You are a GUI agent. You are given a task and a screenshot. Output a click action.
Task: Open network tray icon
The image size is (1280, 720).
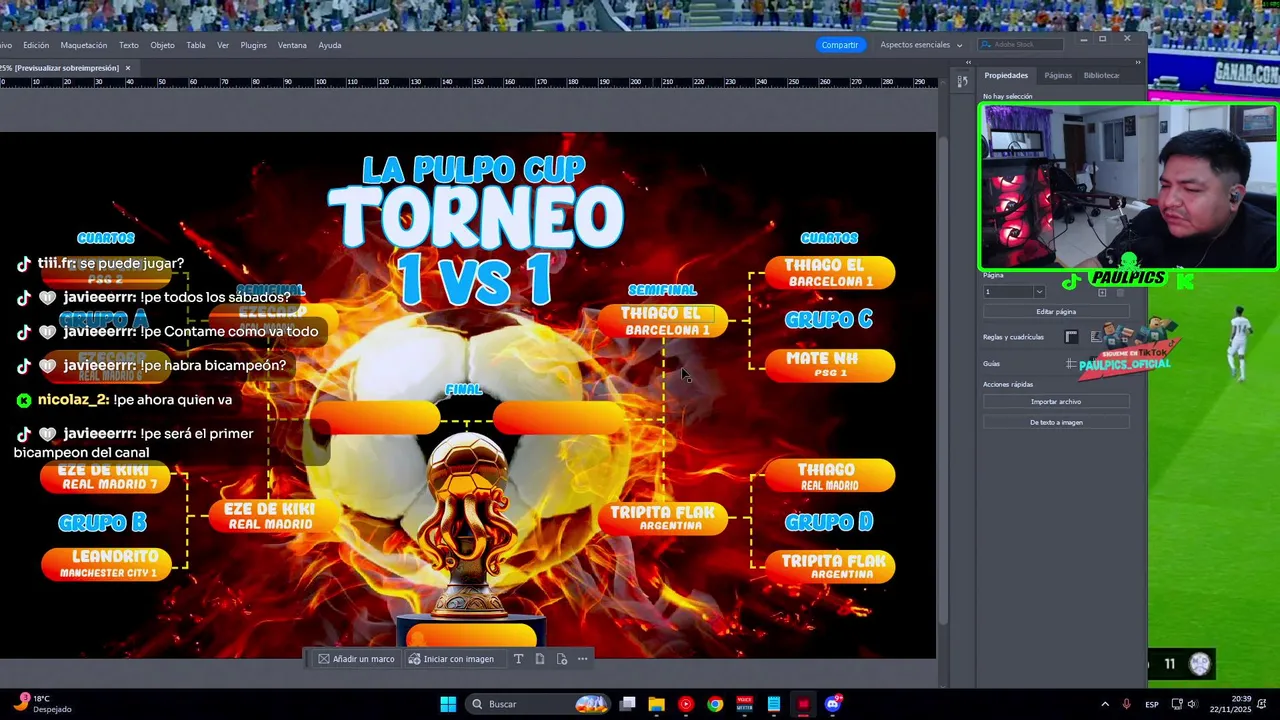(1177, 704)
